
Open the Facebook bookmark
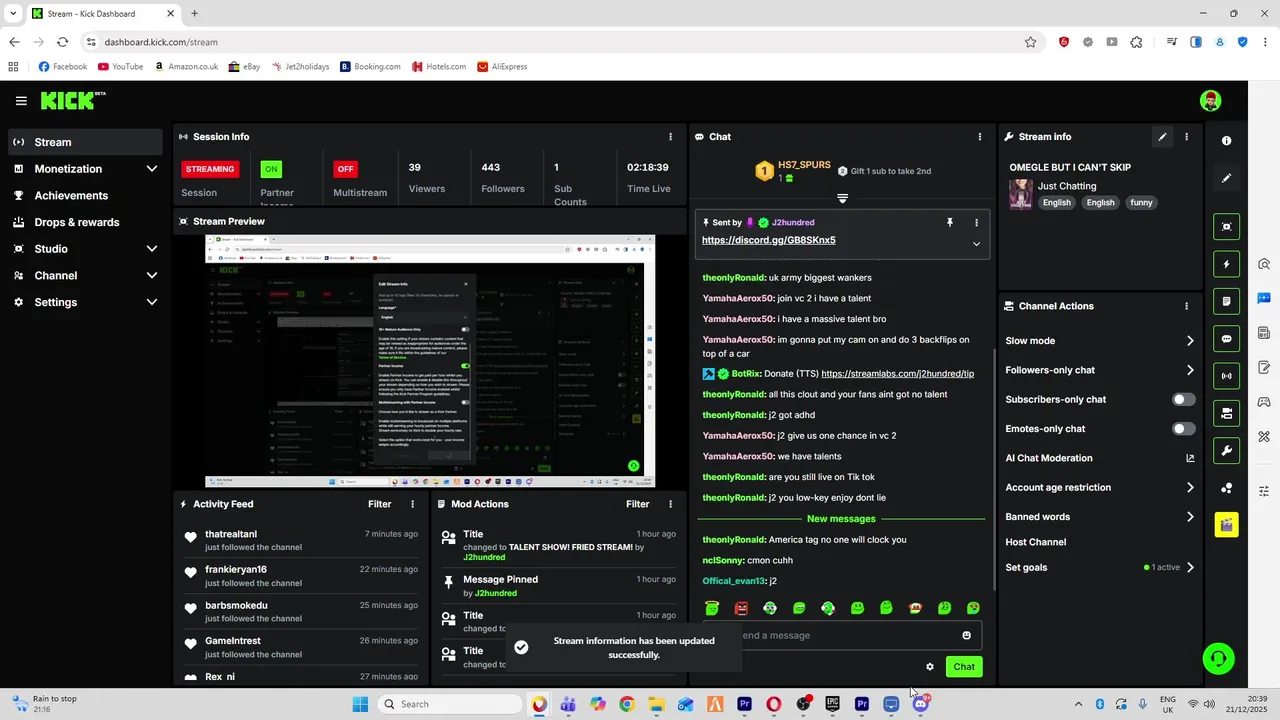[62, 67]
